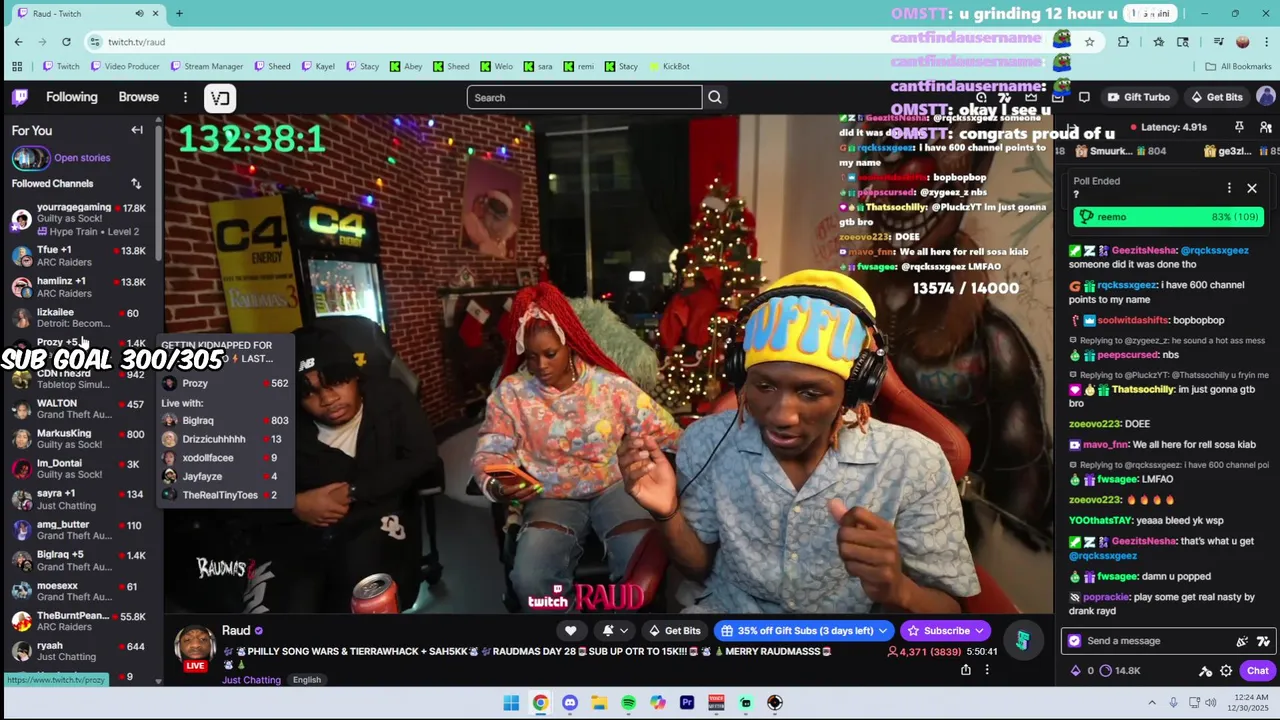Open All Bookmarks folder

coord(1238,66)
